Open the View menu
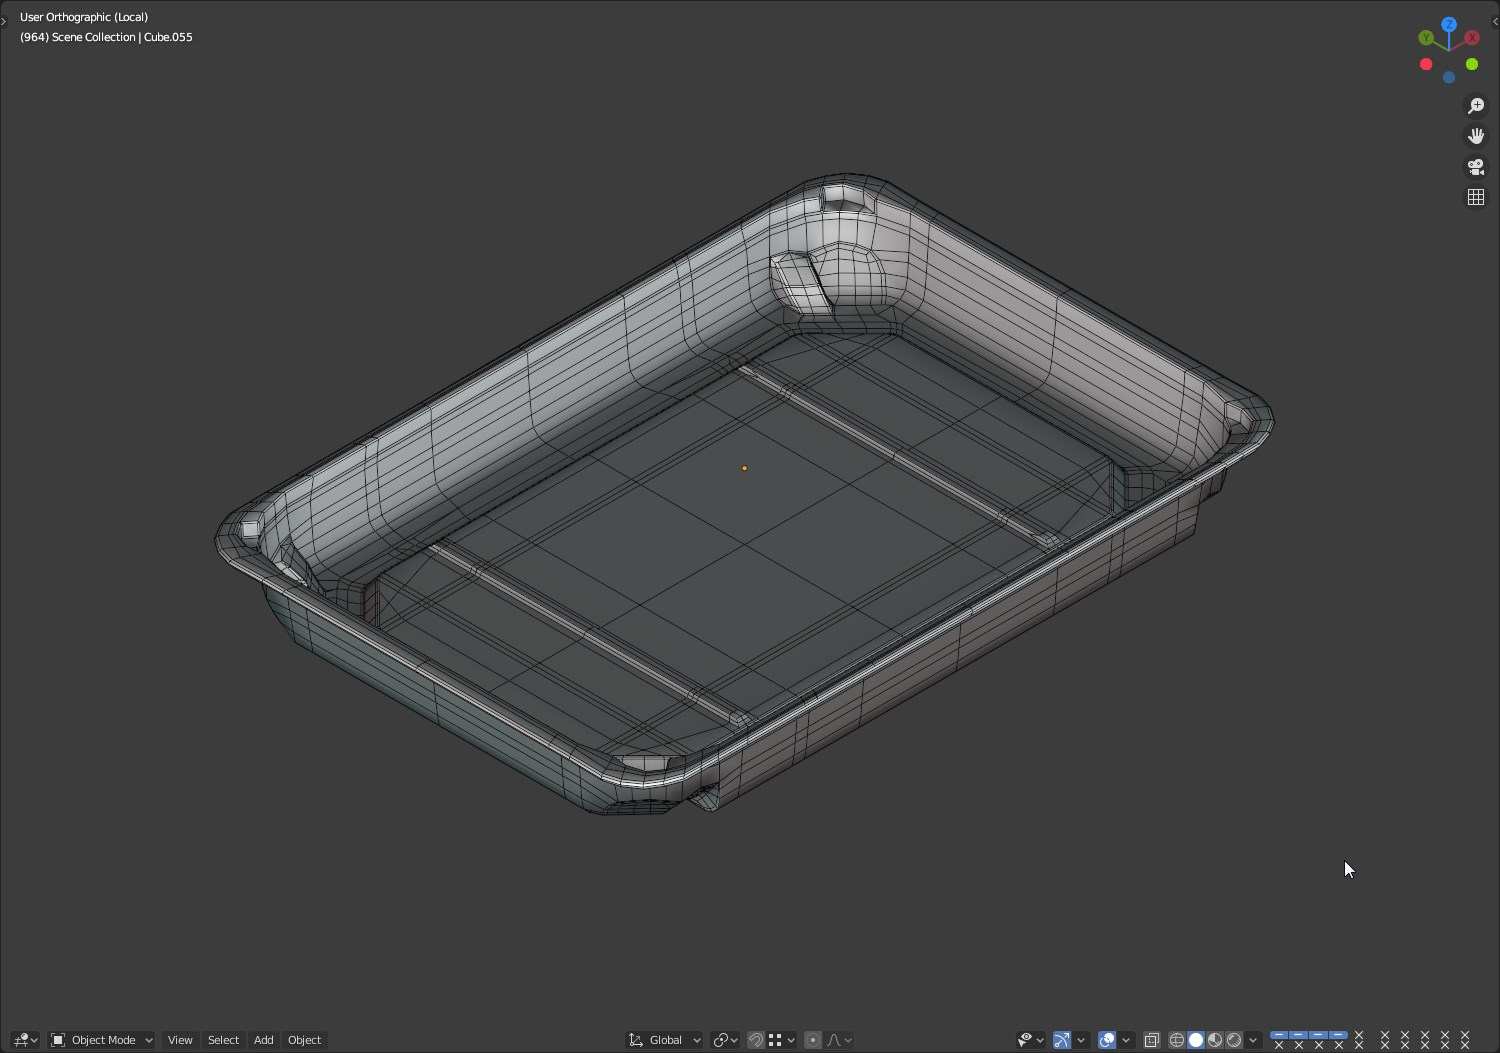The image size is (1500, 1053). click(180, 1040)
